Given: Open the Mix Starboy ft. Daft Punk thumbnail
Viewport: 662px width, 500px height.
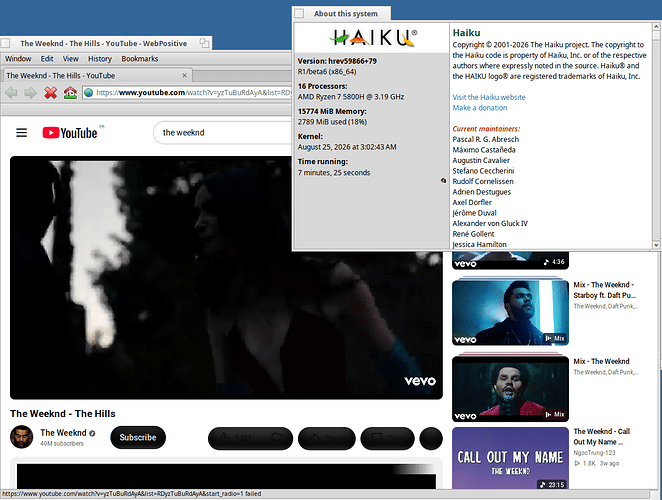Looking at the screenshot, I should tap(510, 311).
